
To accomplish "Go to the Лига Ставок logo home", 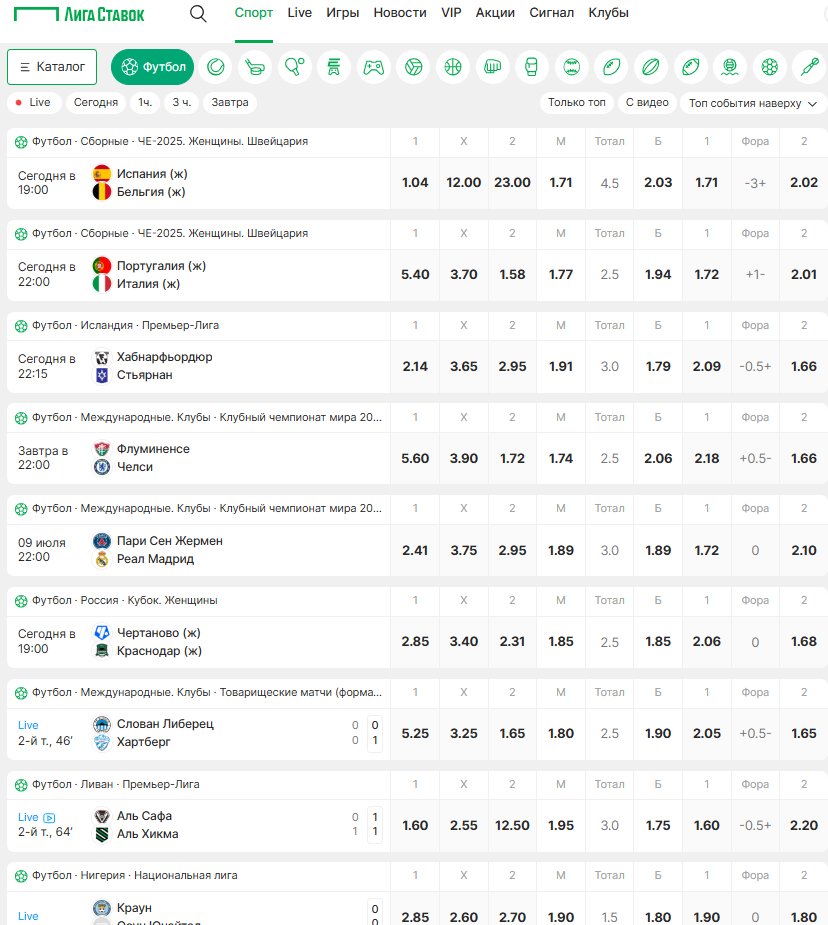I will (79, 14).
